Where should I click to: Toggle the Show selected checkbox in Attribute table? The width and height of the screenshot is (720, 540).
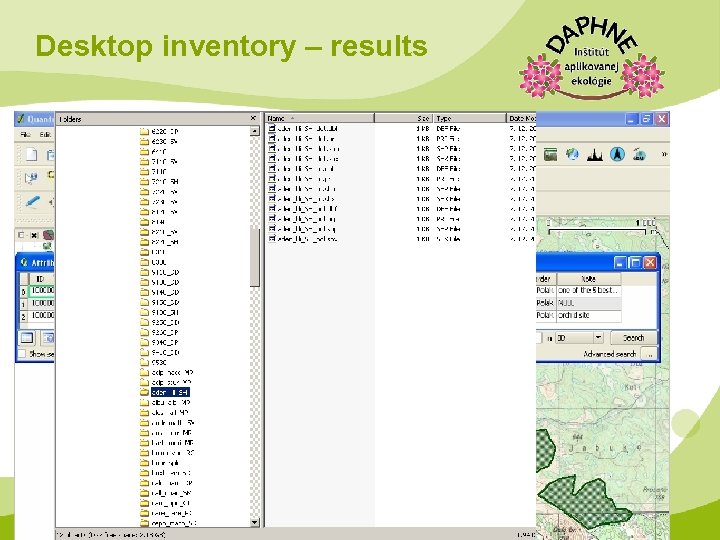pos(22,354)
